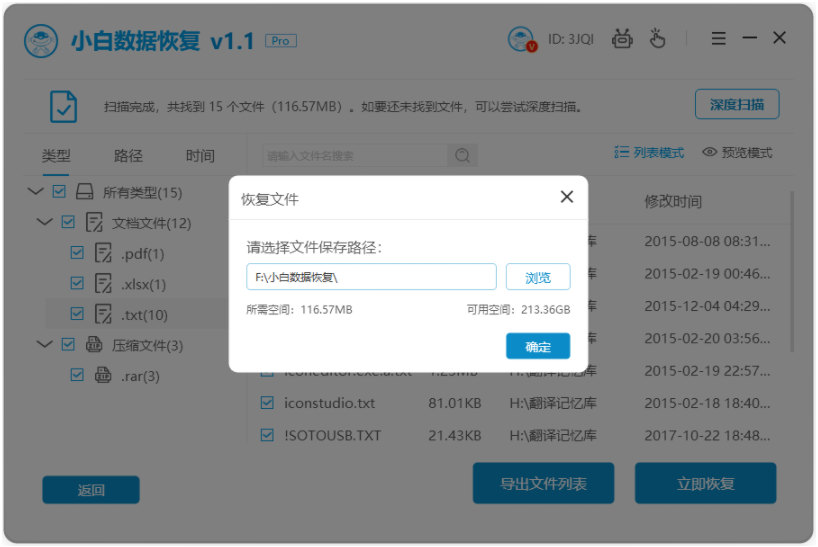Image resolution: width=818 pixels, height=547 pixels.
Task: Switch to the 时间 tab
Action: [x=200, y=156]
